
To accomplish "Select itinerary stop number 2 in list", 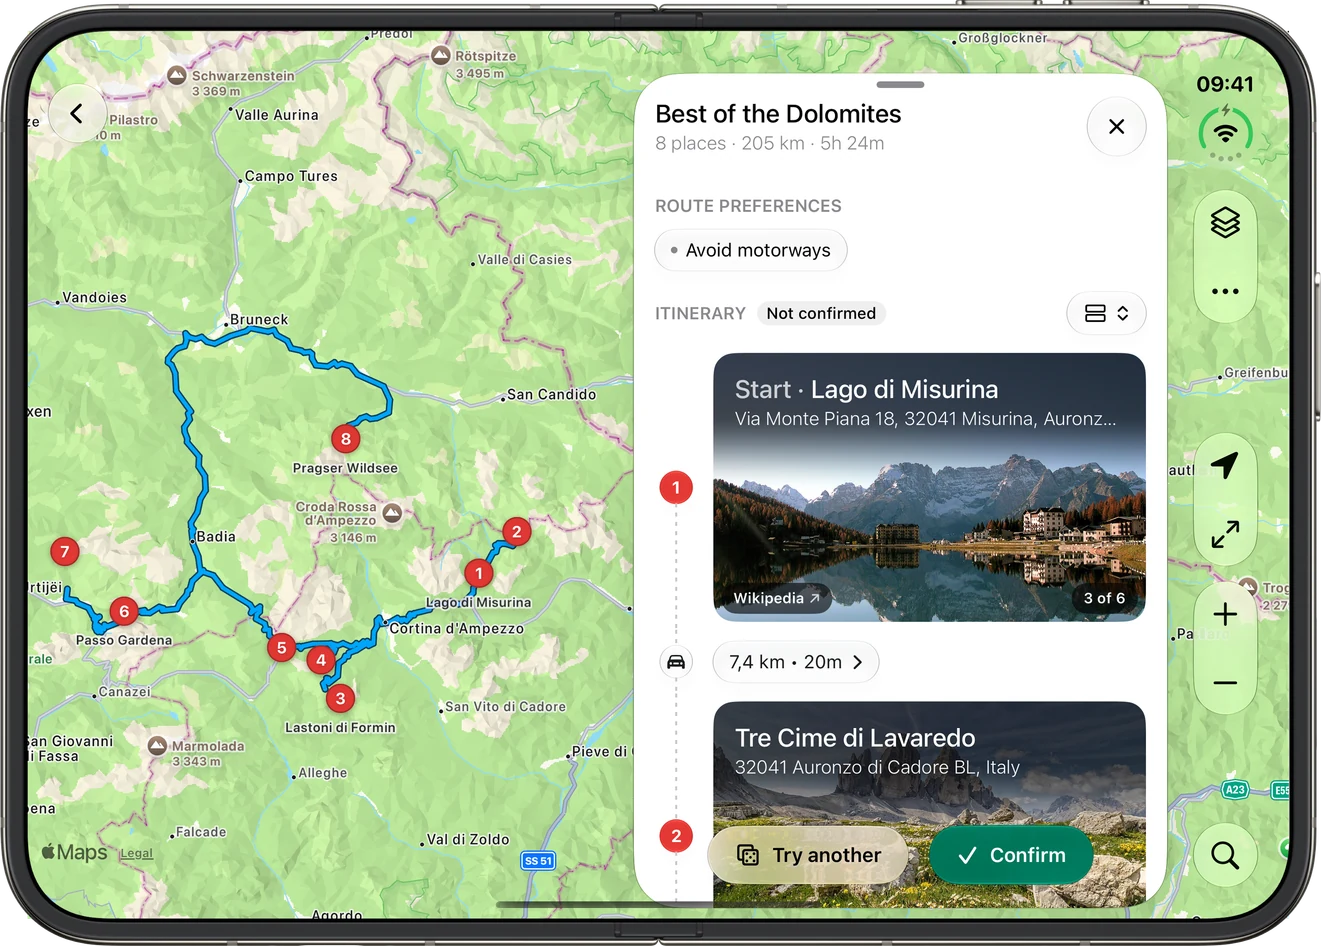I will tap(676, 836).
